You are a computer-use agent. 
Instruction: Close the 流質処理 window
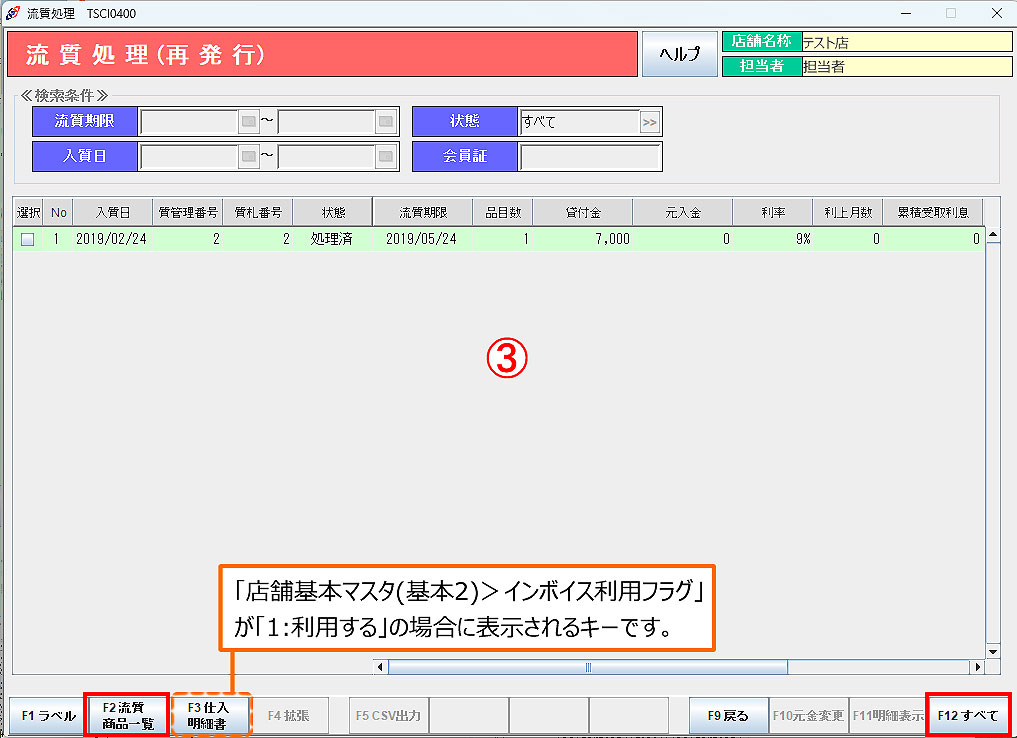tap(996, 13)
